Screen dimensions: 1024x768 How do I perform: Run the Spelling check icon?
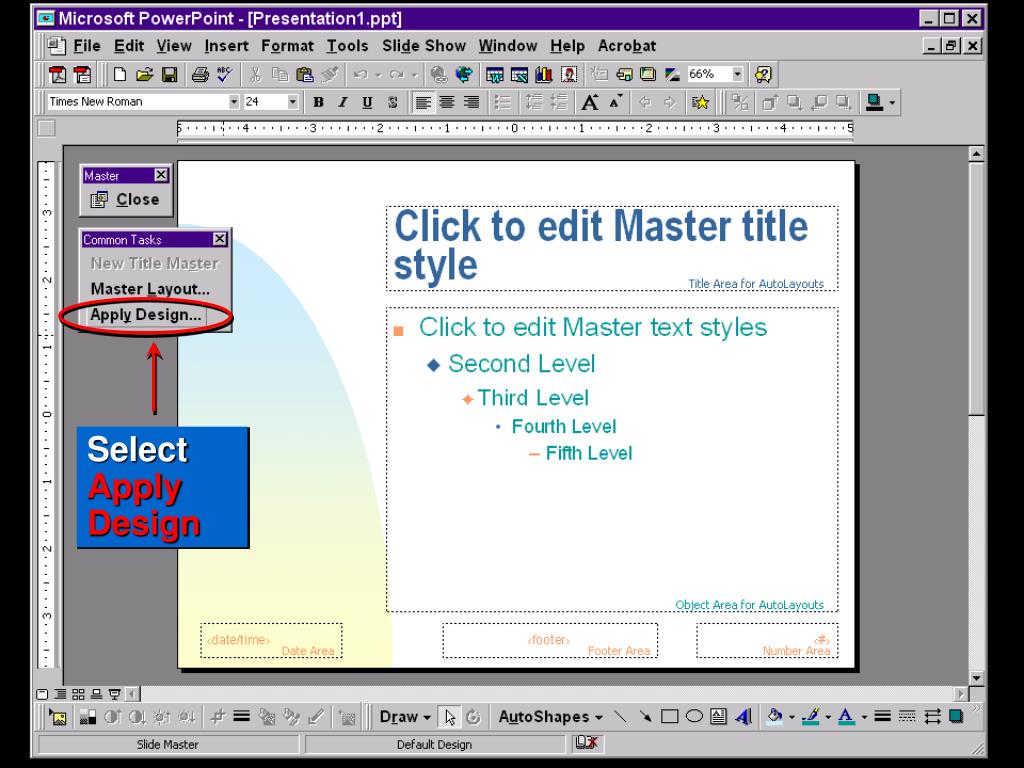[x=224, y=74]
